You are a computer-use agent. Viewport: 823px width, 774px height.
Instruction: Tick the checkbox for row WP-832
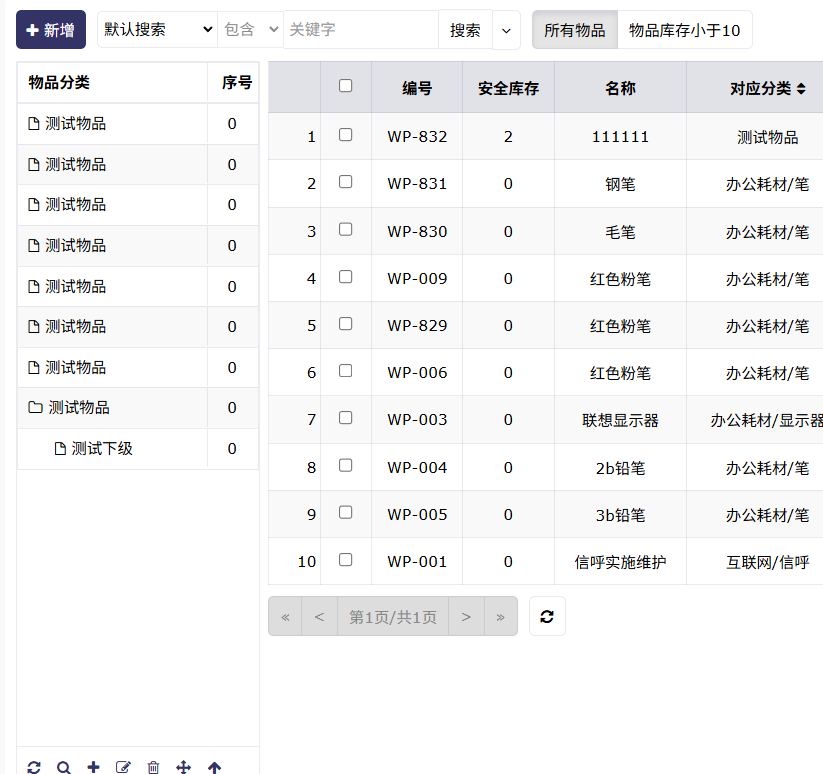(346, 135)
